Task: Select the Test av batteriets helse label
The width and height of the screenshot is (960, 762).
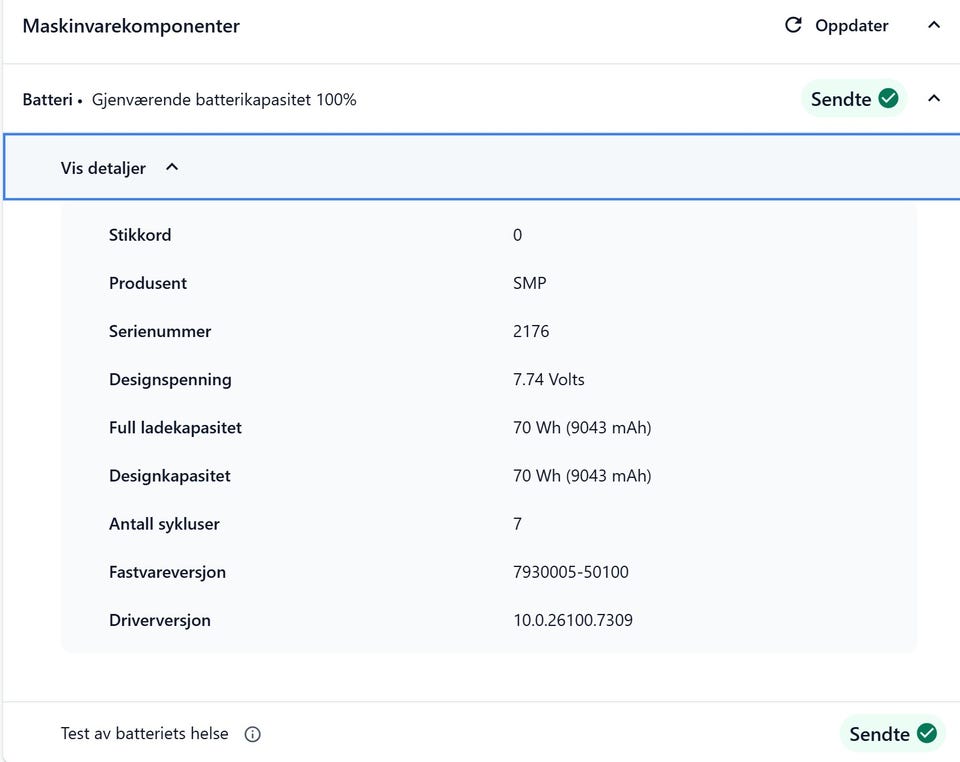Action: coord(144,734)
